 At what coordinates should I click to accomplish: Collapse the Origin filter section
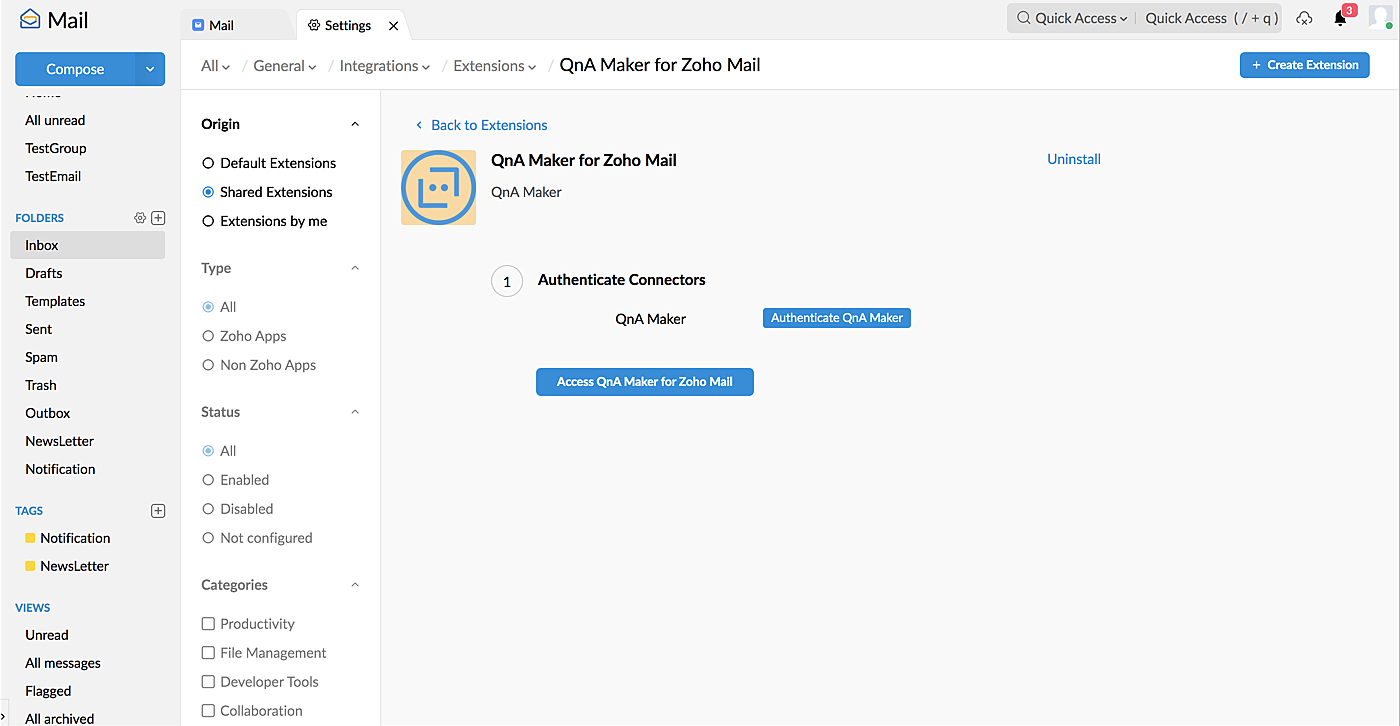tap(355, 124)
